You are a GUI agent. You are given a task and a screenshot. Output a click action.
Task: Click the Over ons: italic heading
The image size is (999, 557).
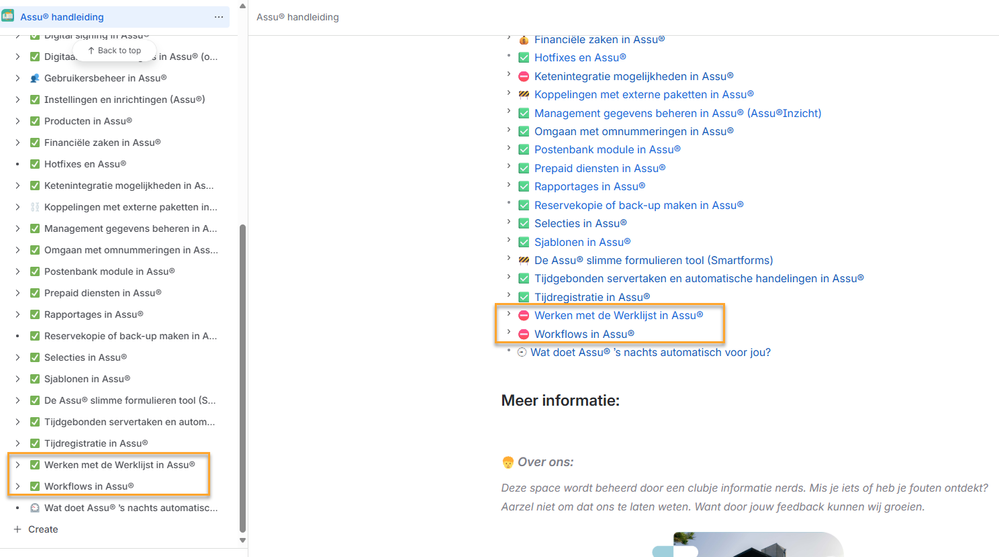click(545, 462)
